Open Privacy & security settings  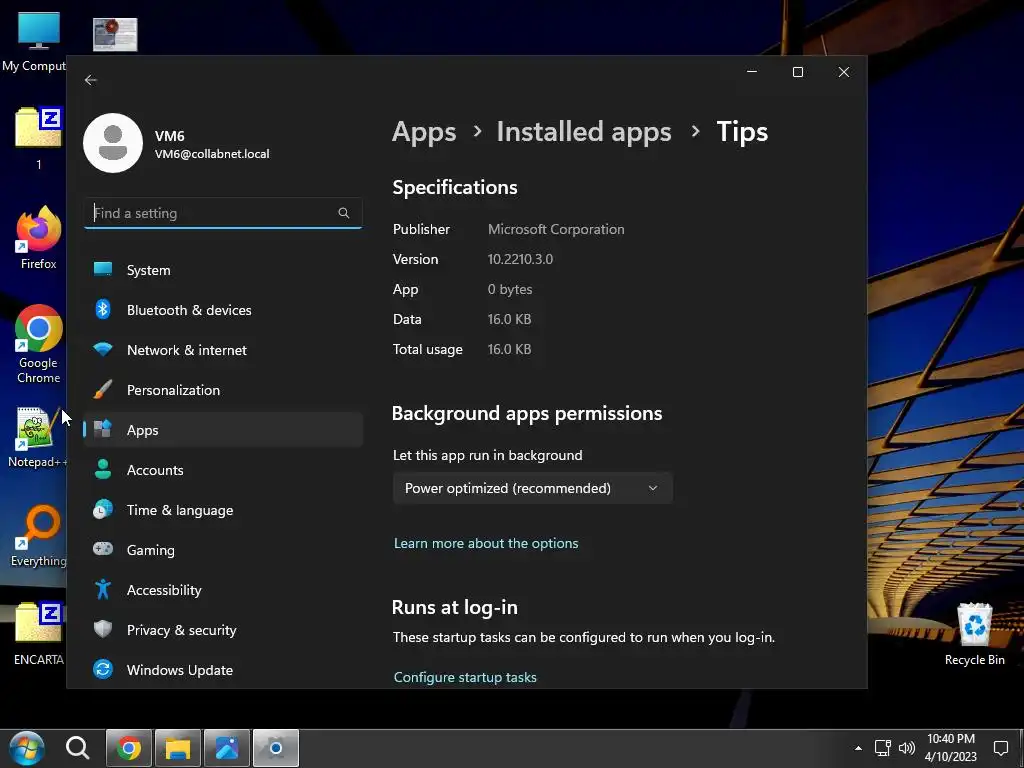[x=223, y=630]
